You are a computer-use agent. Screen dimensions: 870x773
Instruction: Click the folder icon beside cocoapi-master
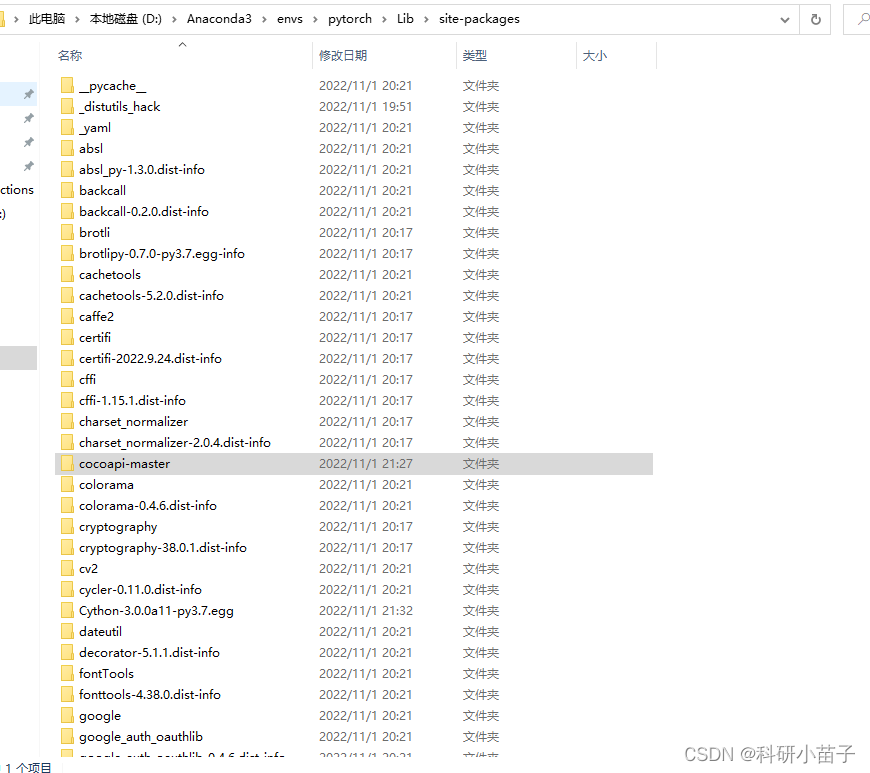point(66,463)
